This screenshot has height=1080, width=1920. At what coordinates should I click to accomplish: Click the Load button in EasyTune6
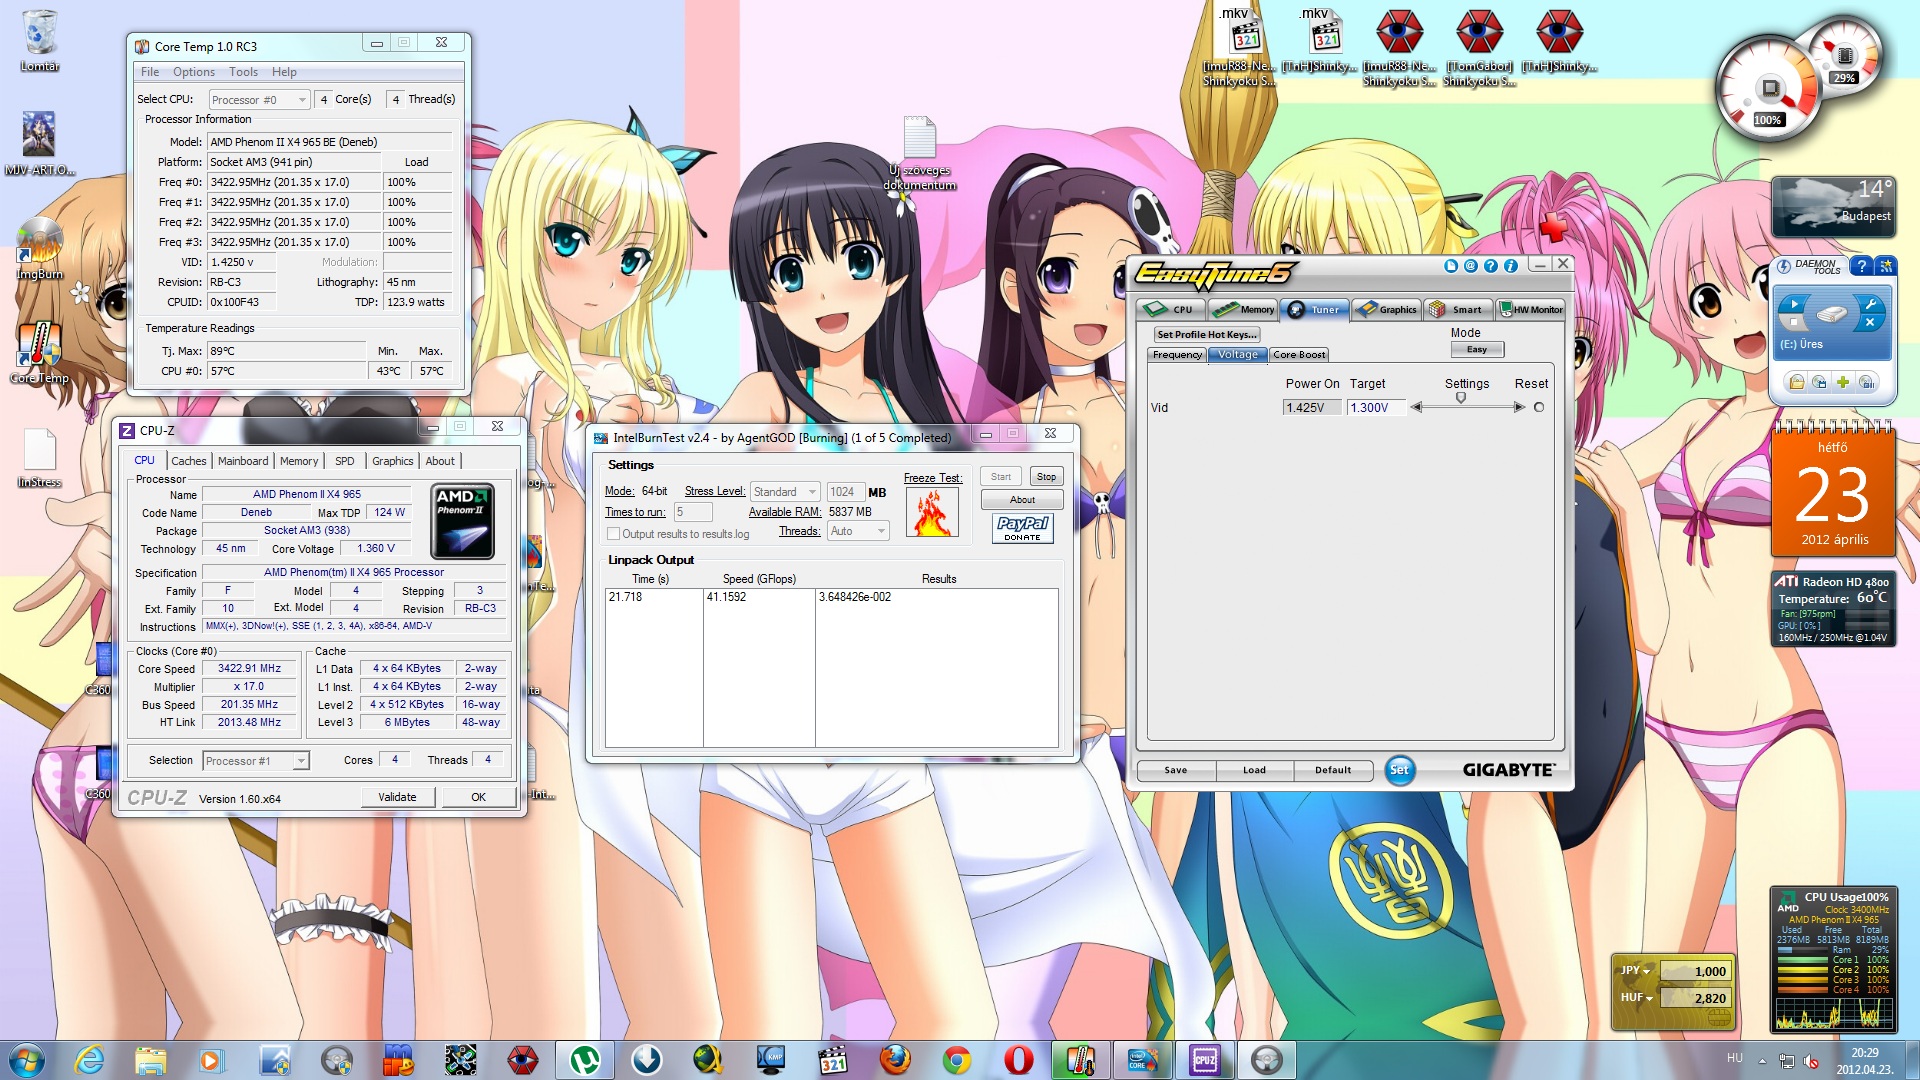(x=1254, y=770)
